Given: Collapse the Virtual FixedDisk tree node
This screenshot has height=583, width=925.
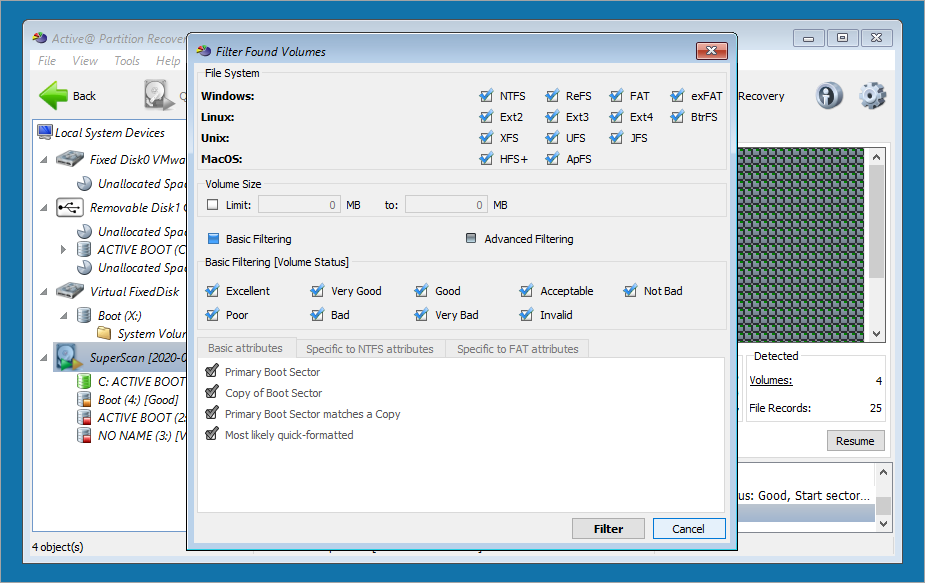Looking at the screenshot, I should click(x=44, y=292).
